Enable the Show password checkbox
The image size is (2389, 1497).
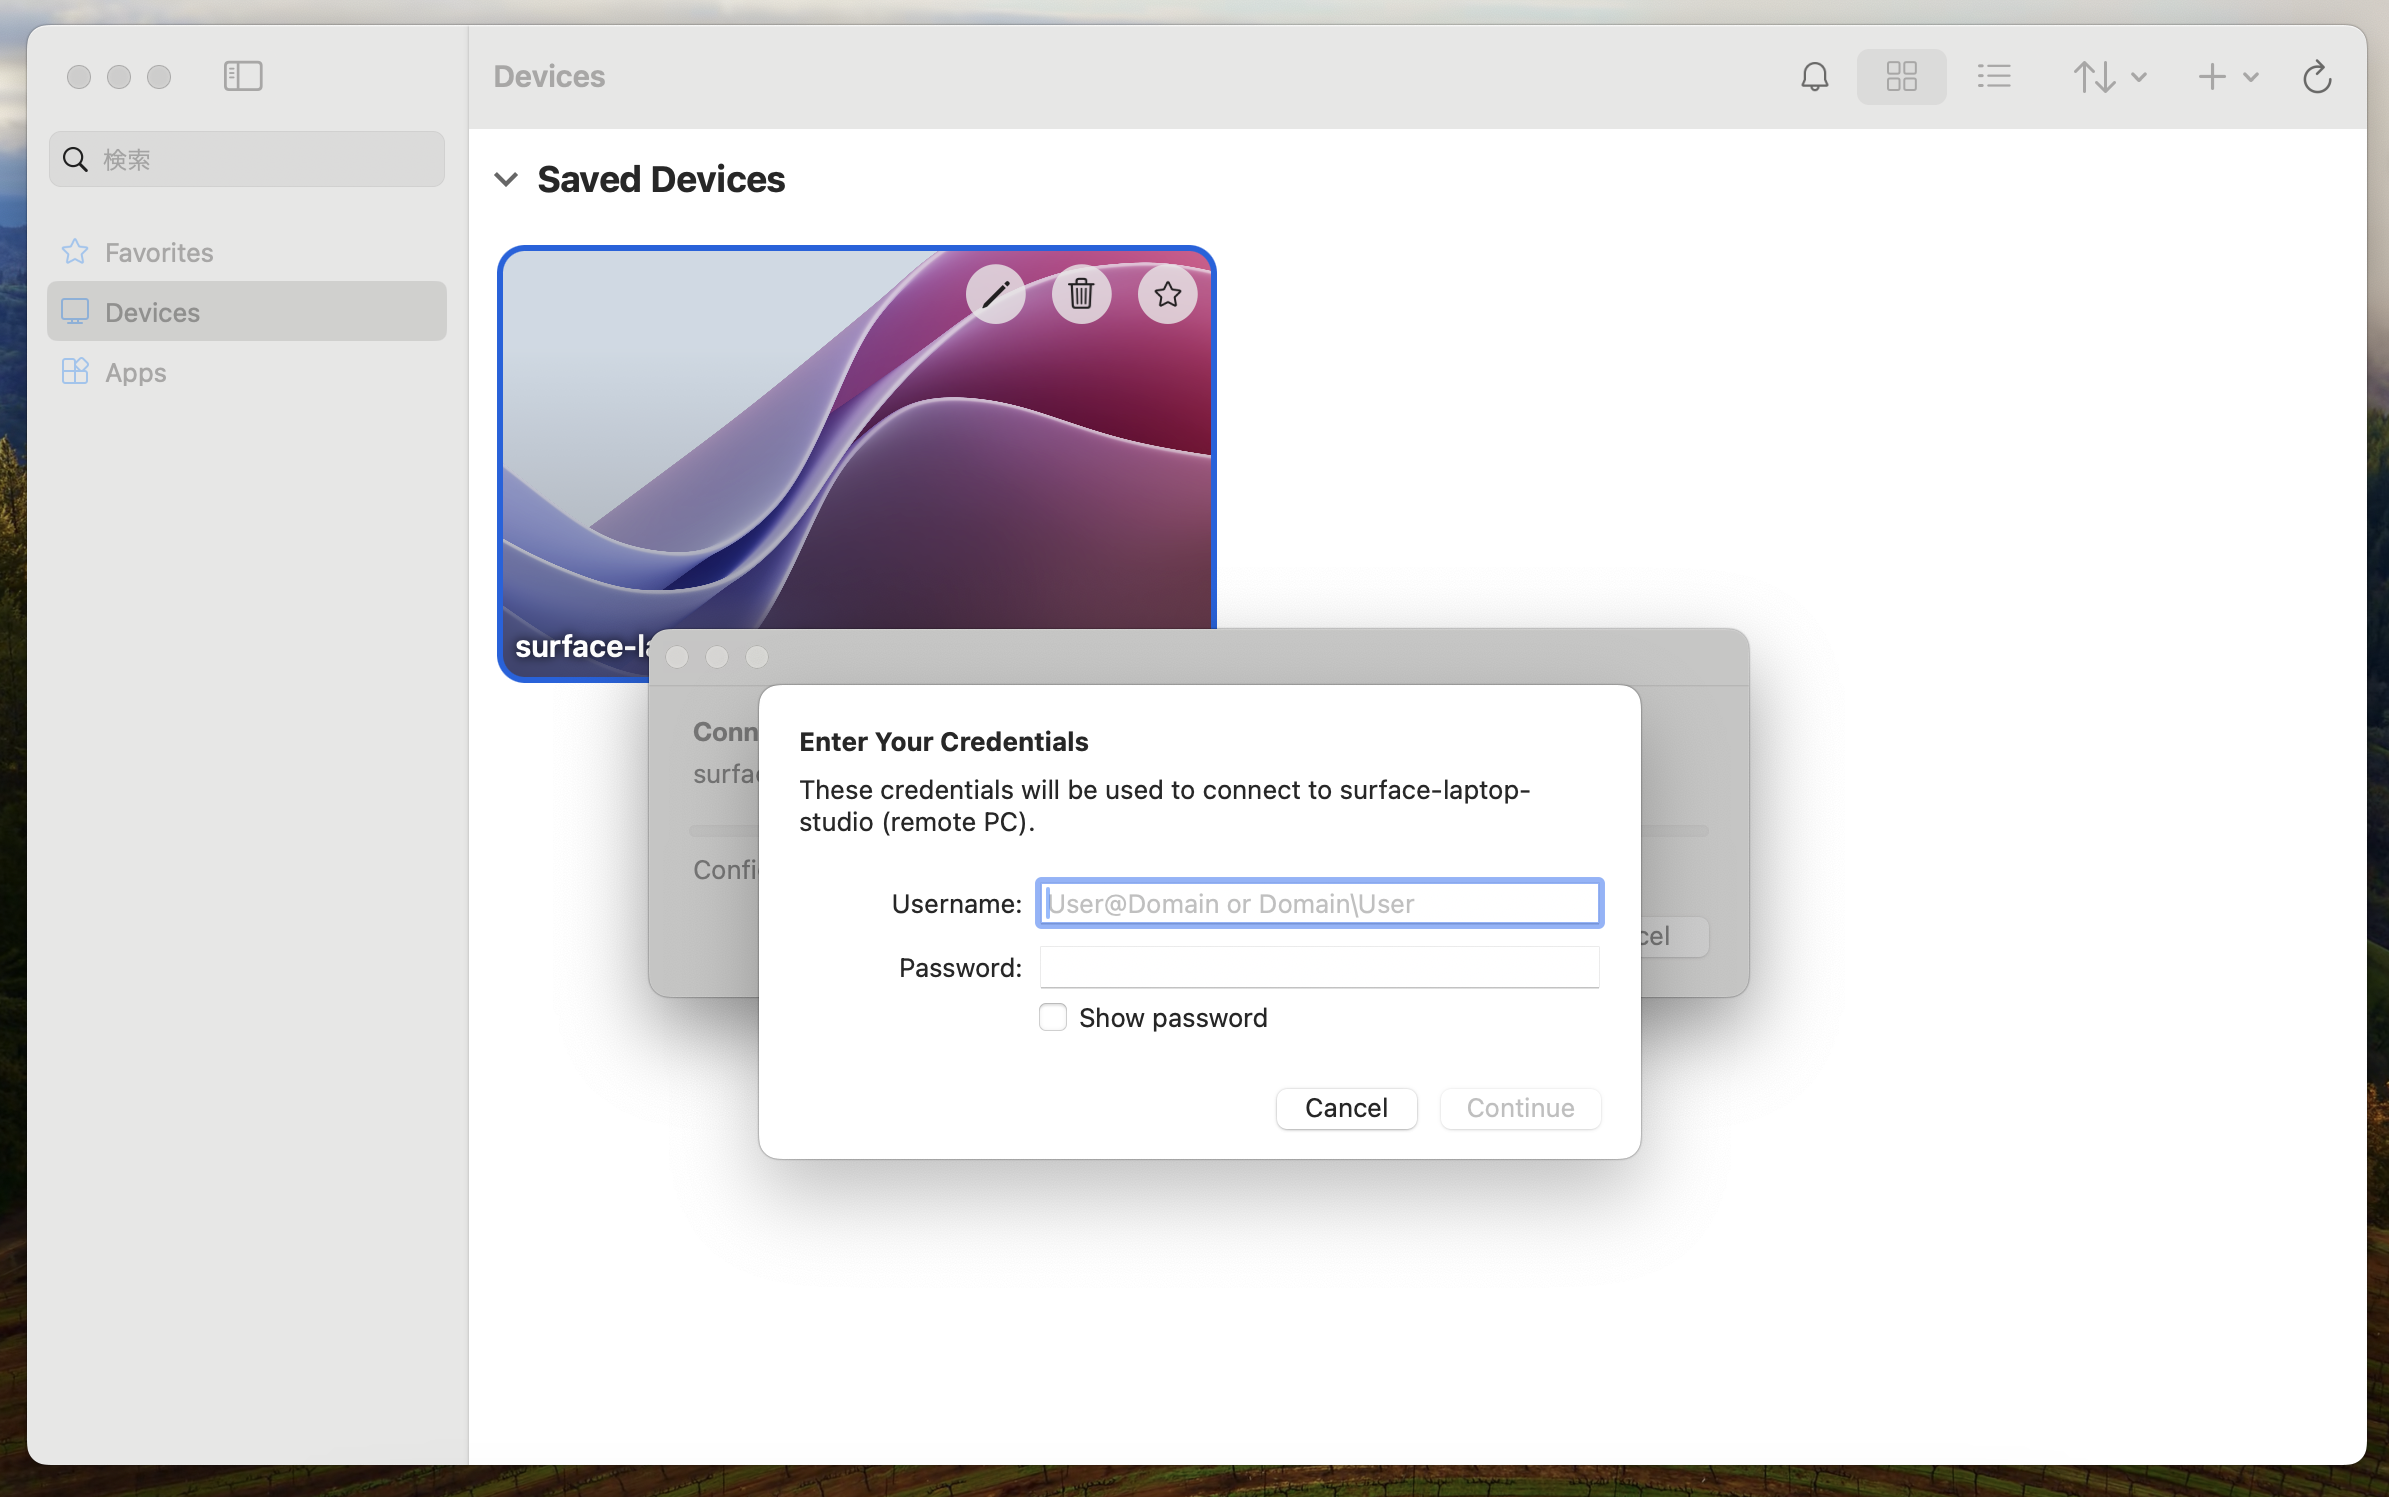click(1053, 1017)
